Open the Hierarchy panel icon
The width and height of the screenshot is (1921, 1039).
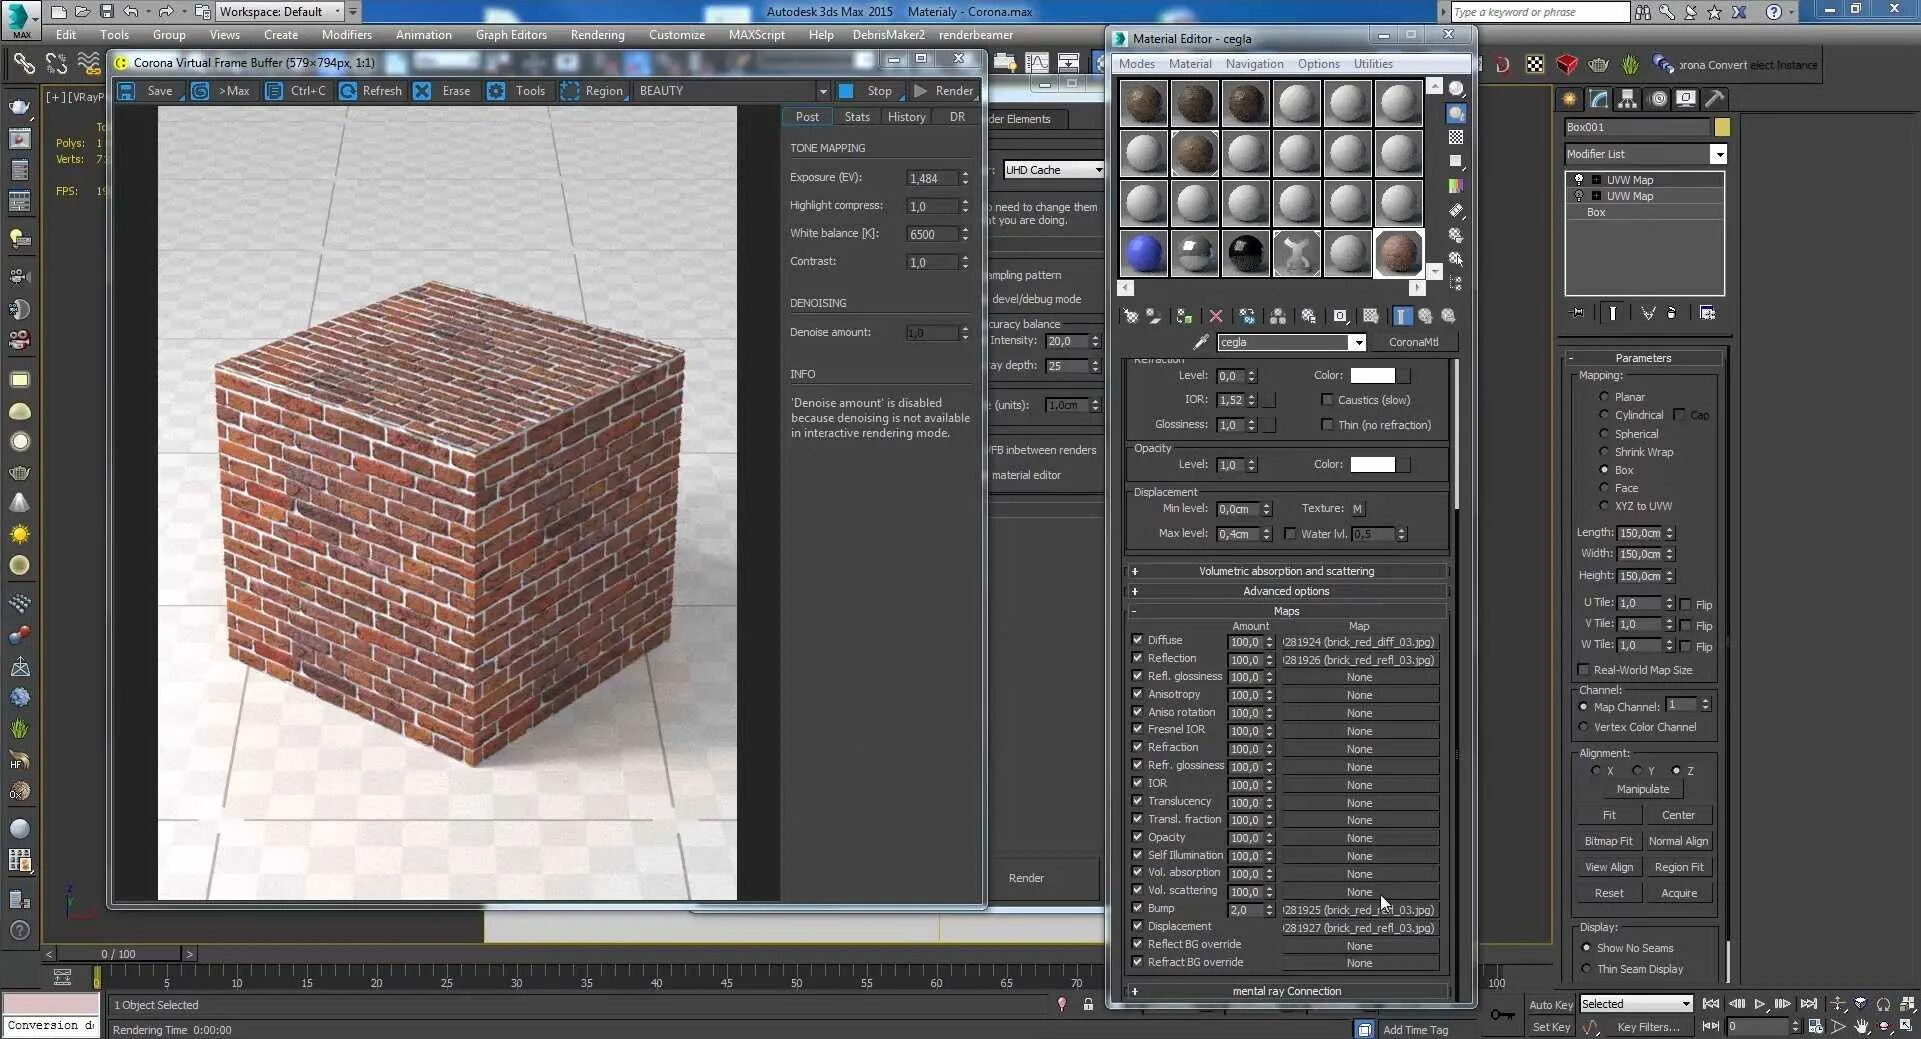coord(1628,99)
